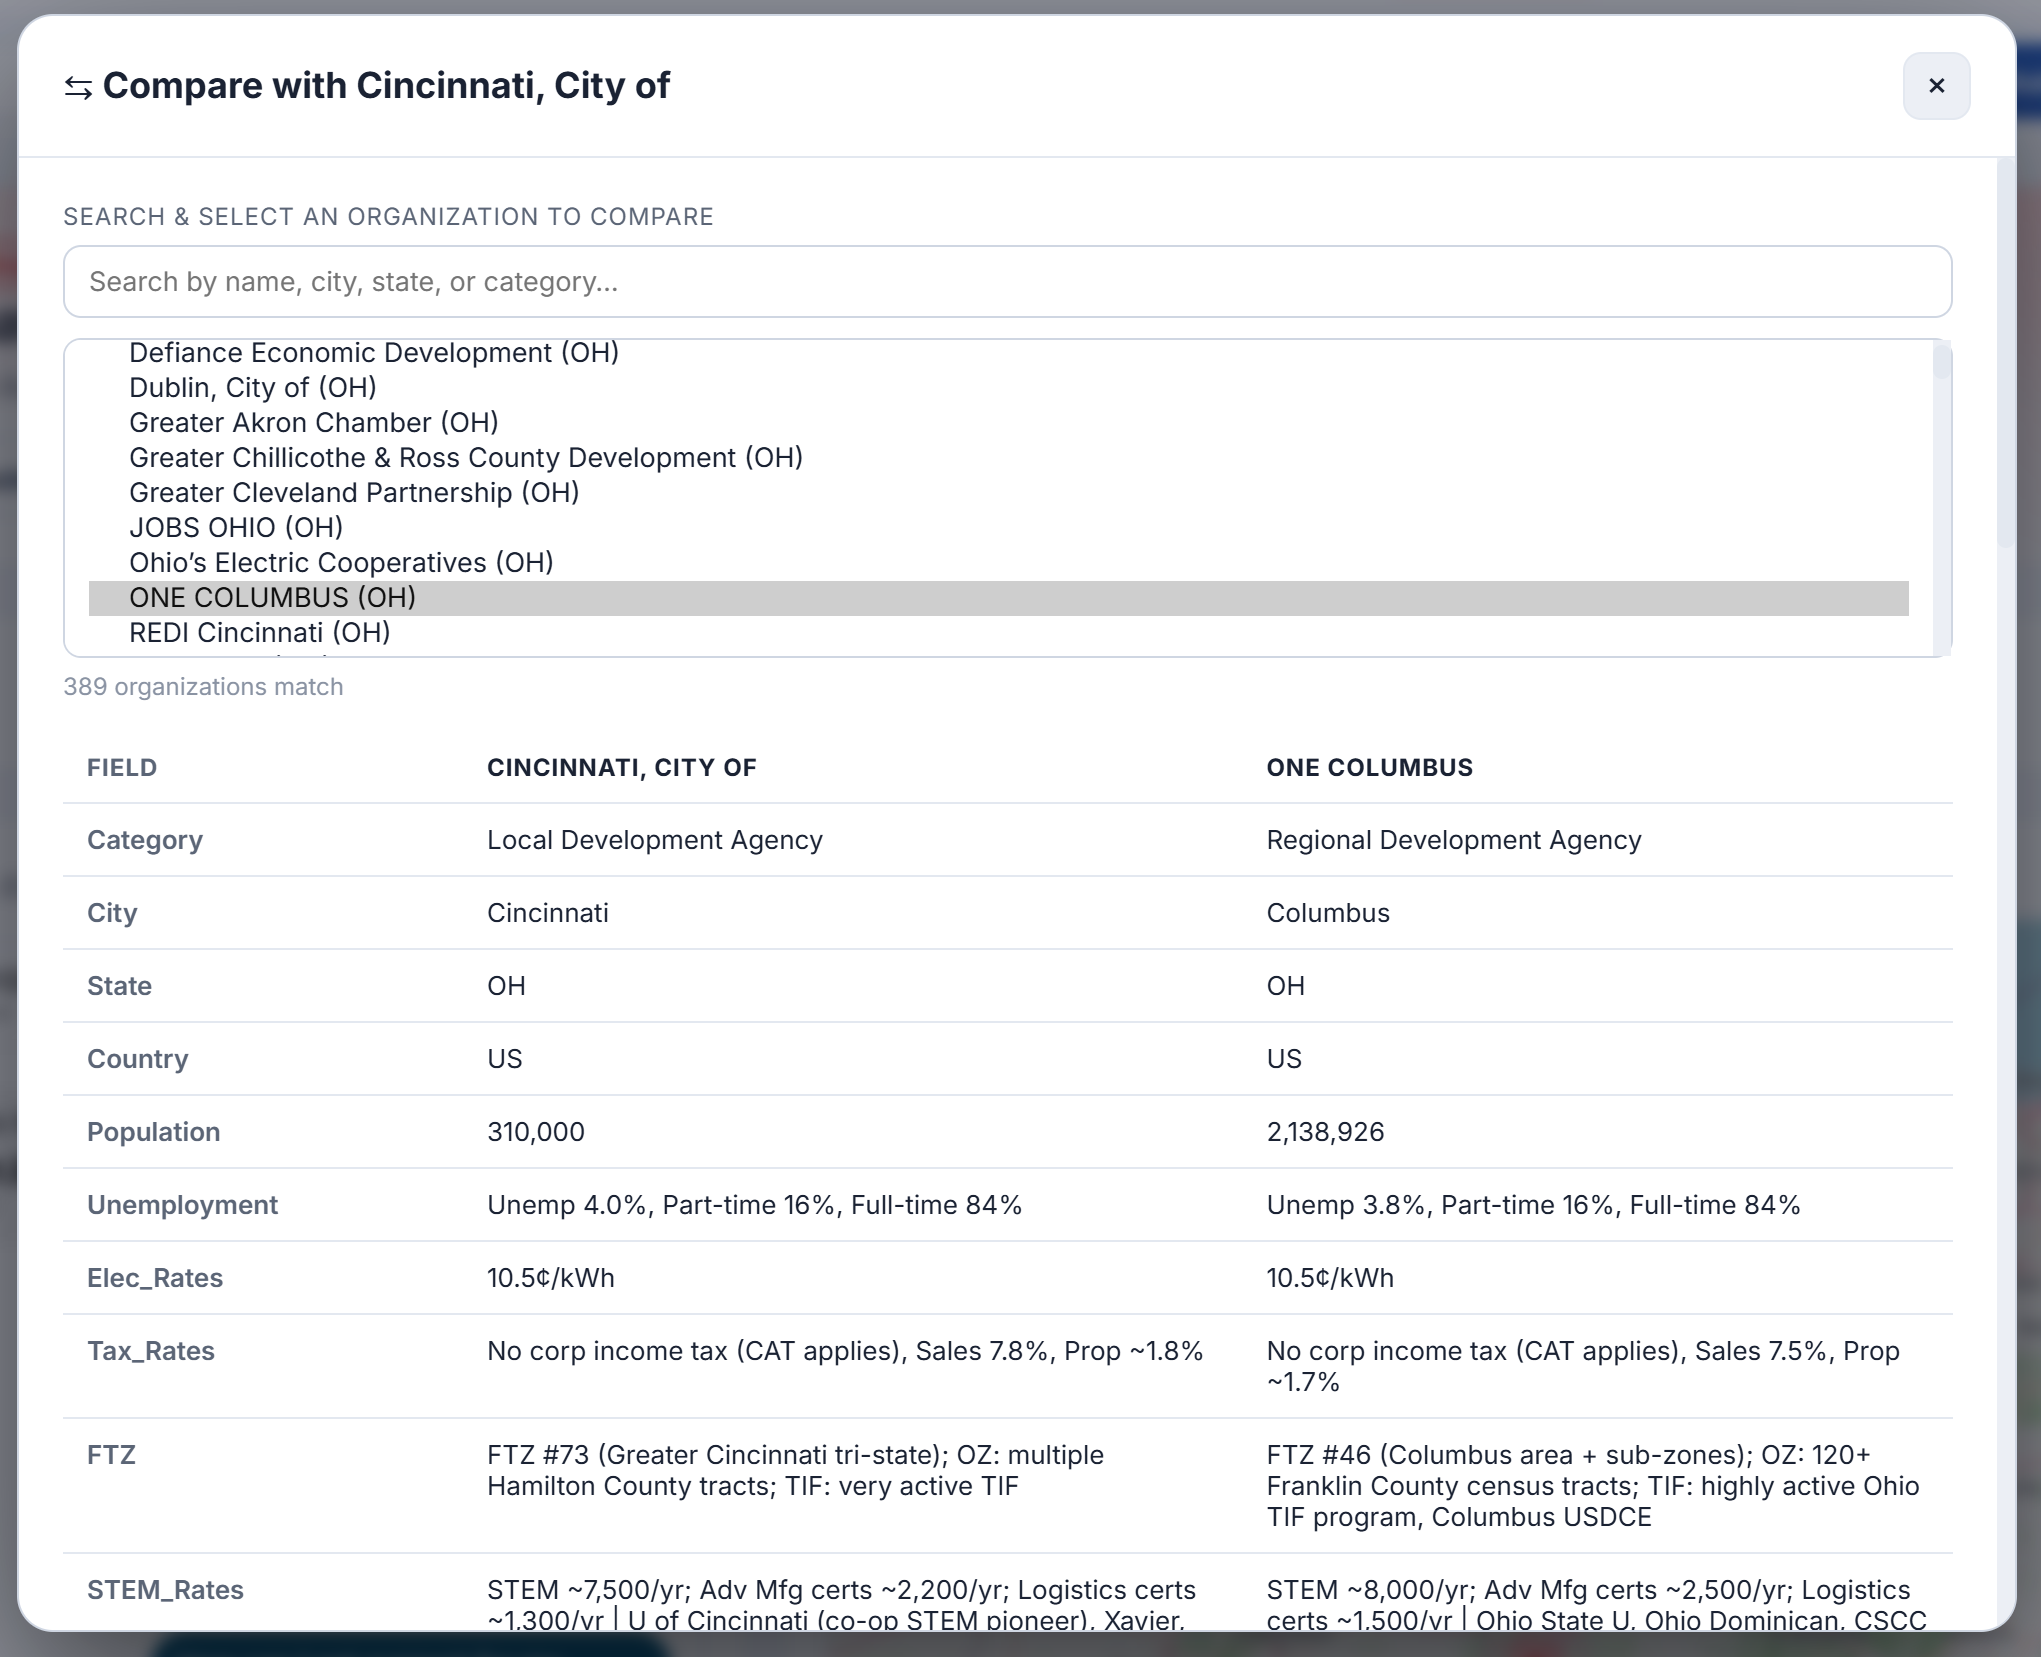This screenshot has height=1657, width=2041.
Task: Click the Elec_Rates row label
Action: coord(155,1278)
